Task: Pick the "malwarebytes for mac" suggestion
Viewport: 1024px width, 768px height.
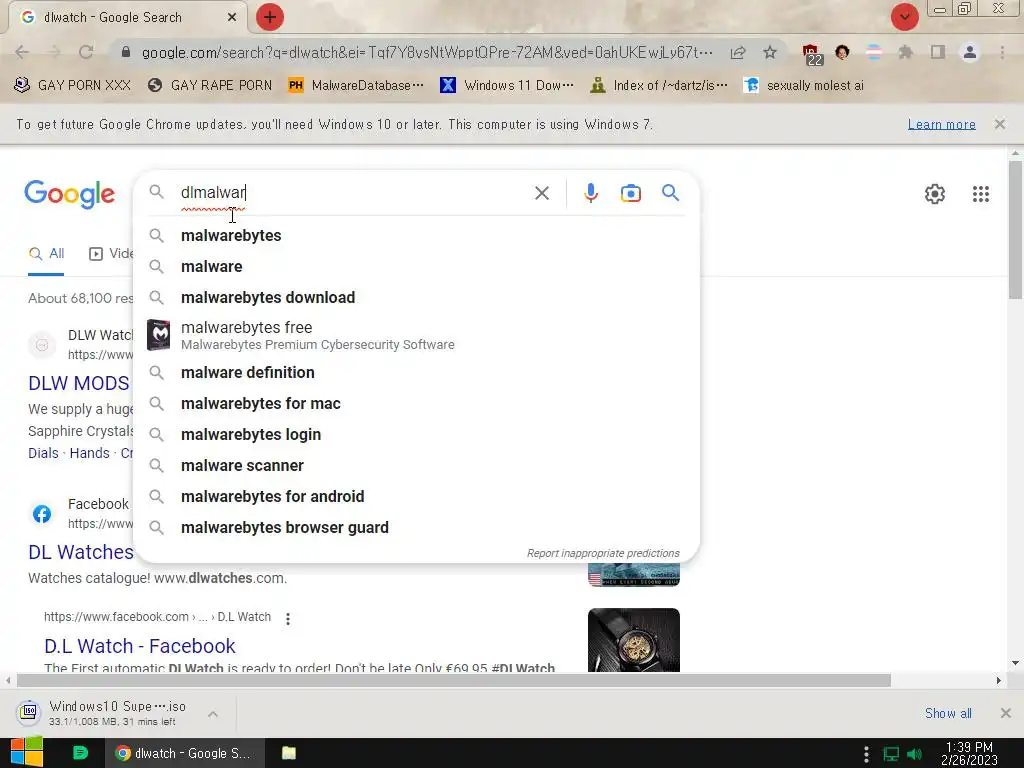Action: [416, 404]
